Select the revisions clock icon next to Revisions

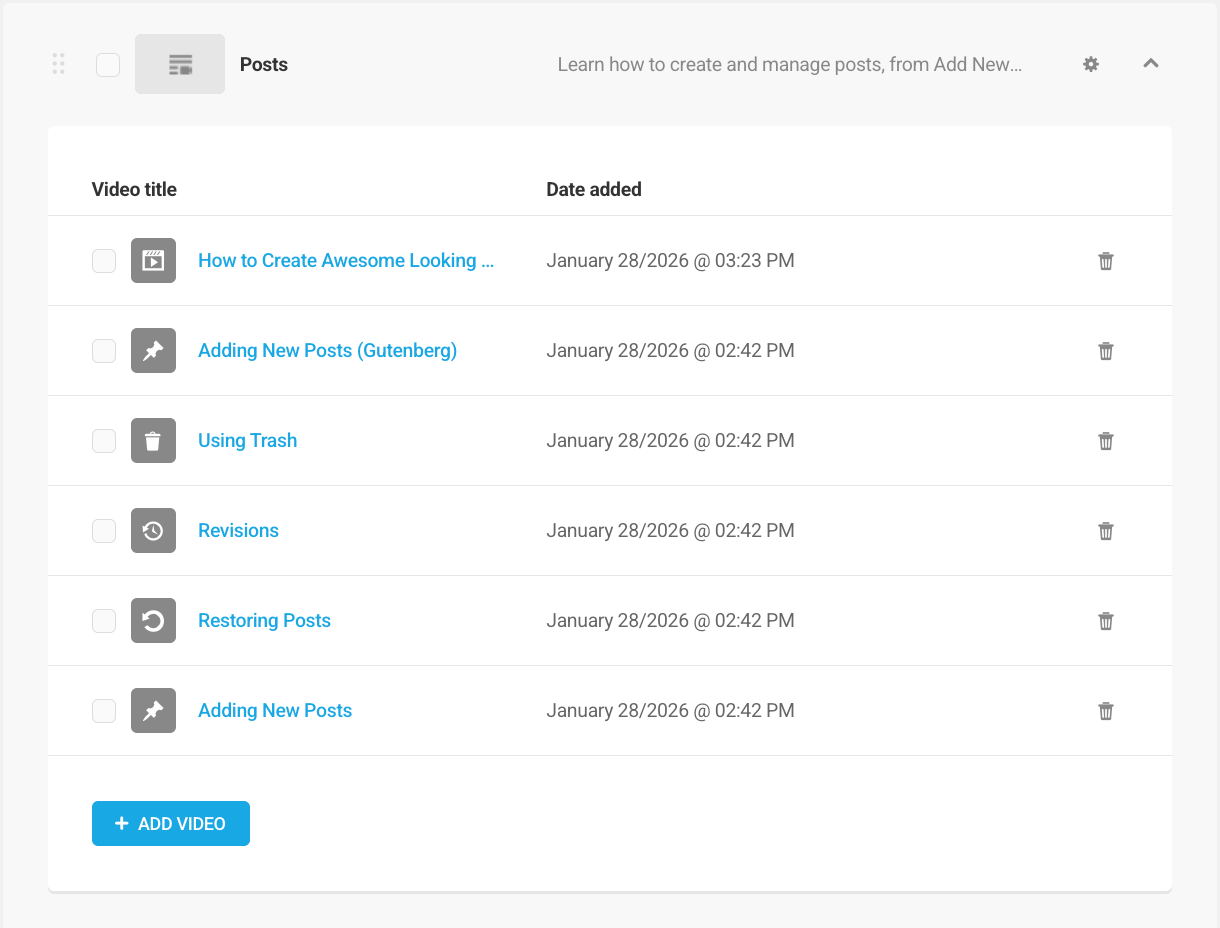point(153,530)
